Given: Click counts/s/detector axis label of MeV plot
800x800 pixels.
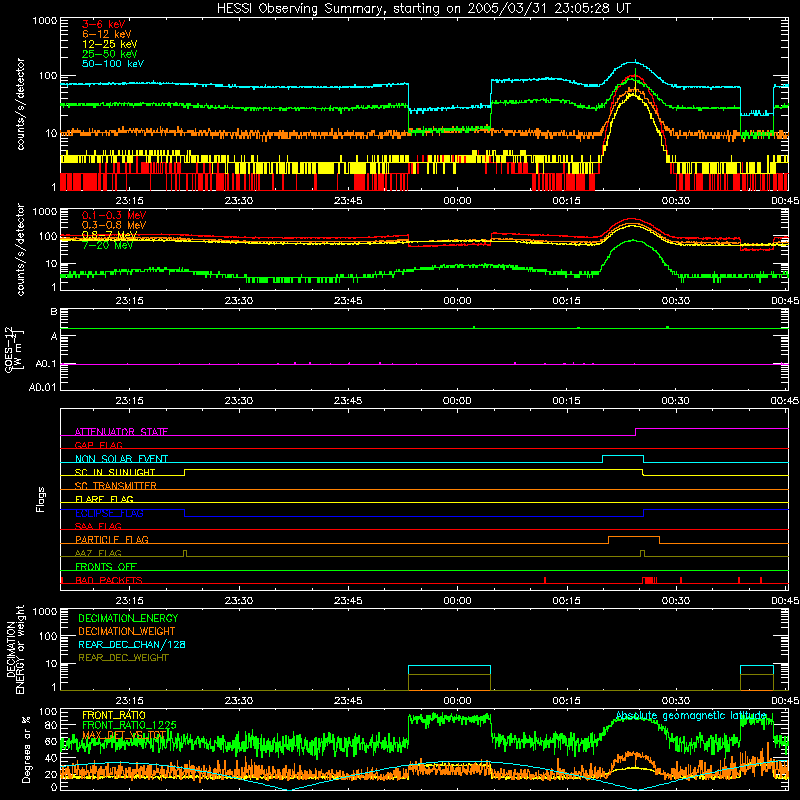Looking at the screenshot, I should coord(20,249).
